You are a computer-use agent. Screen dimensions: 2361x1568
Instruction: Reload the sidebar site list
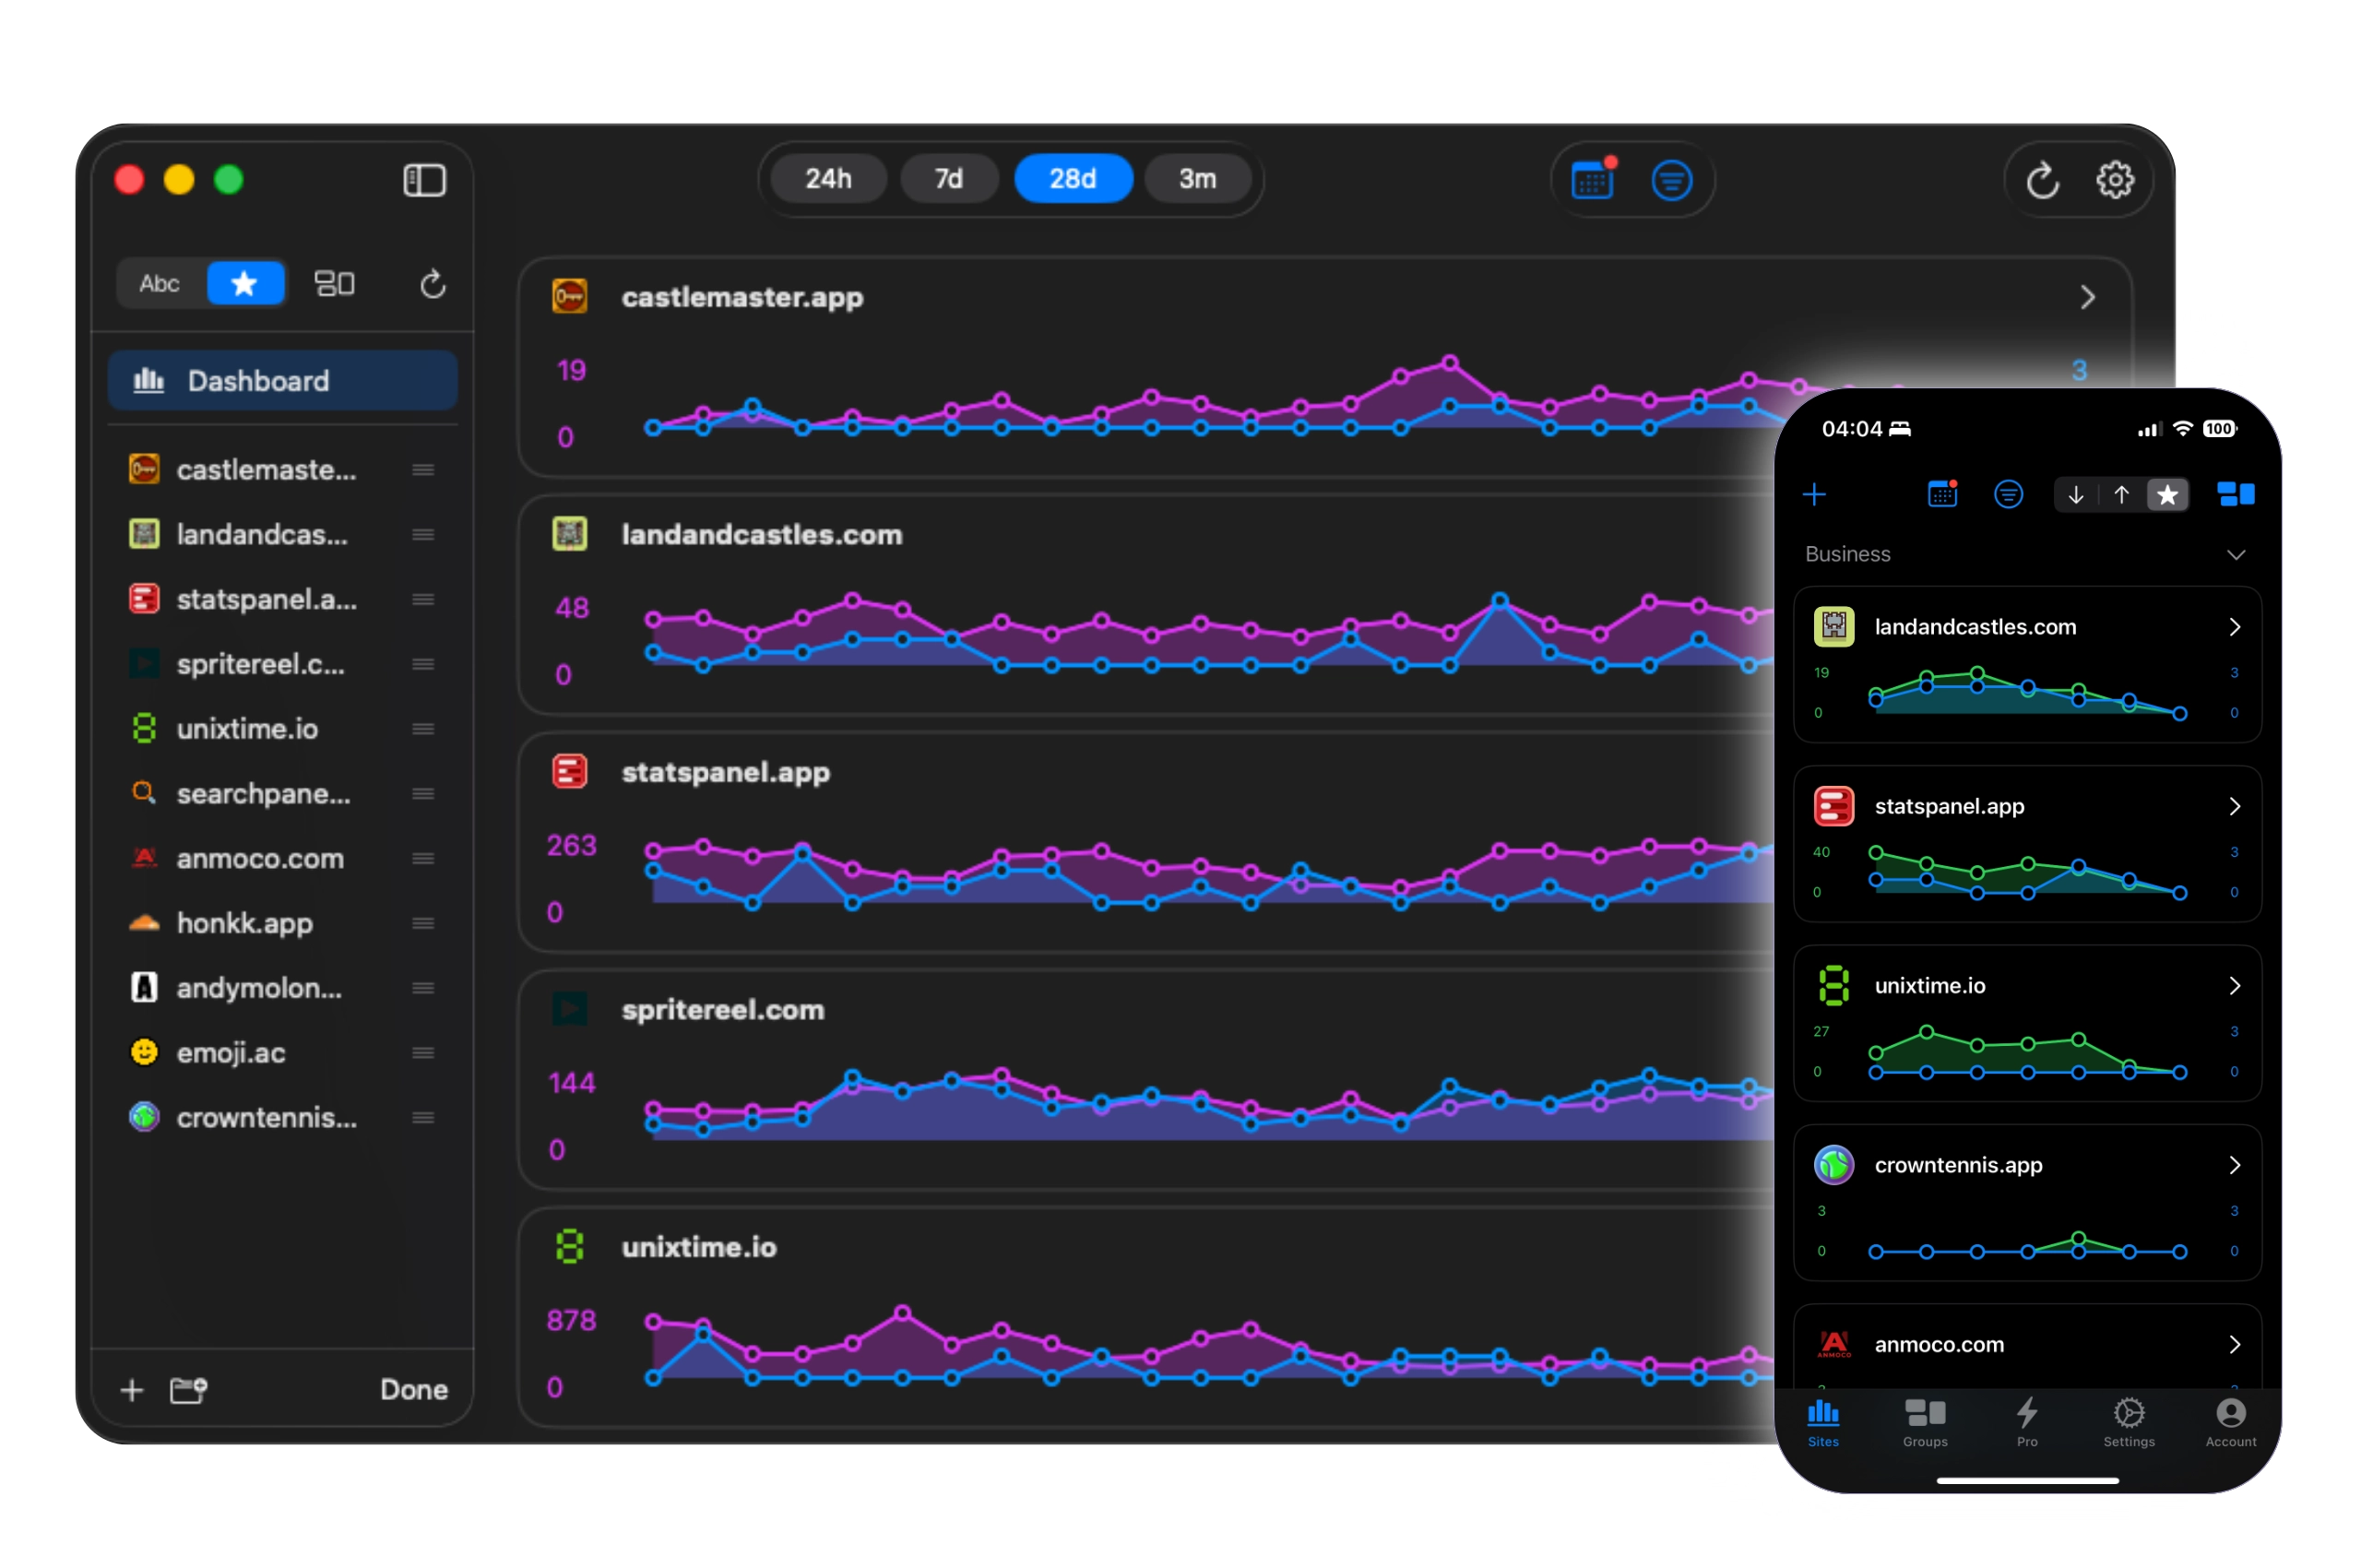click(433, 284)
